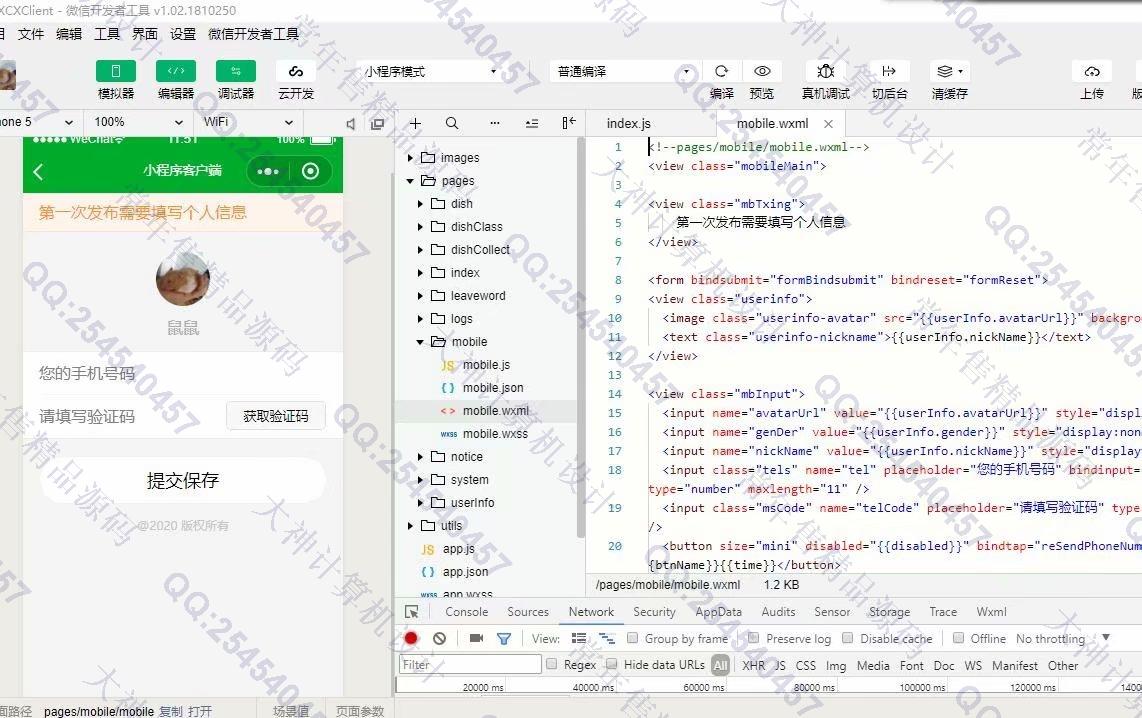Open the 文件 menu
The image size is (1142, 718).
pyautogui.click(x=31, y=34)
